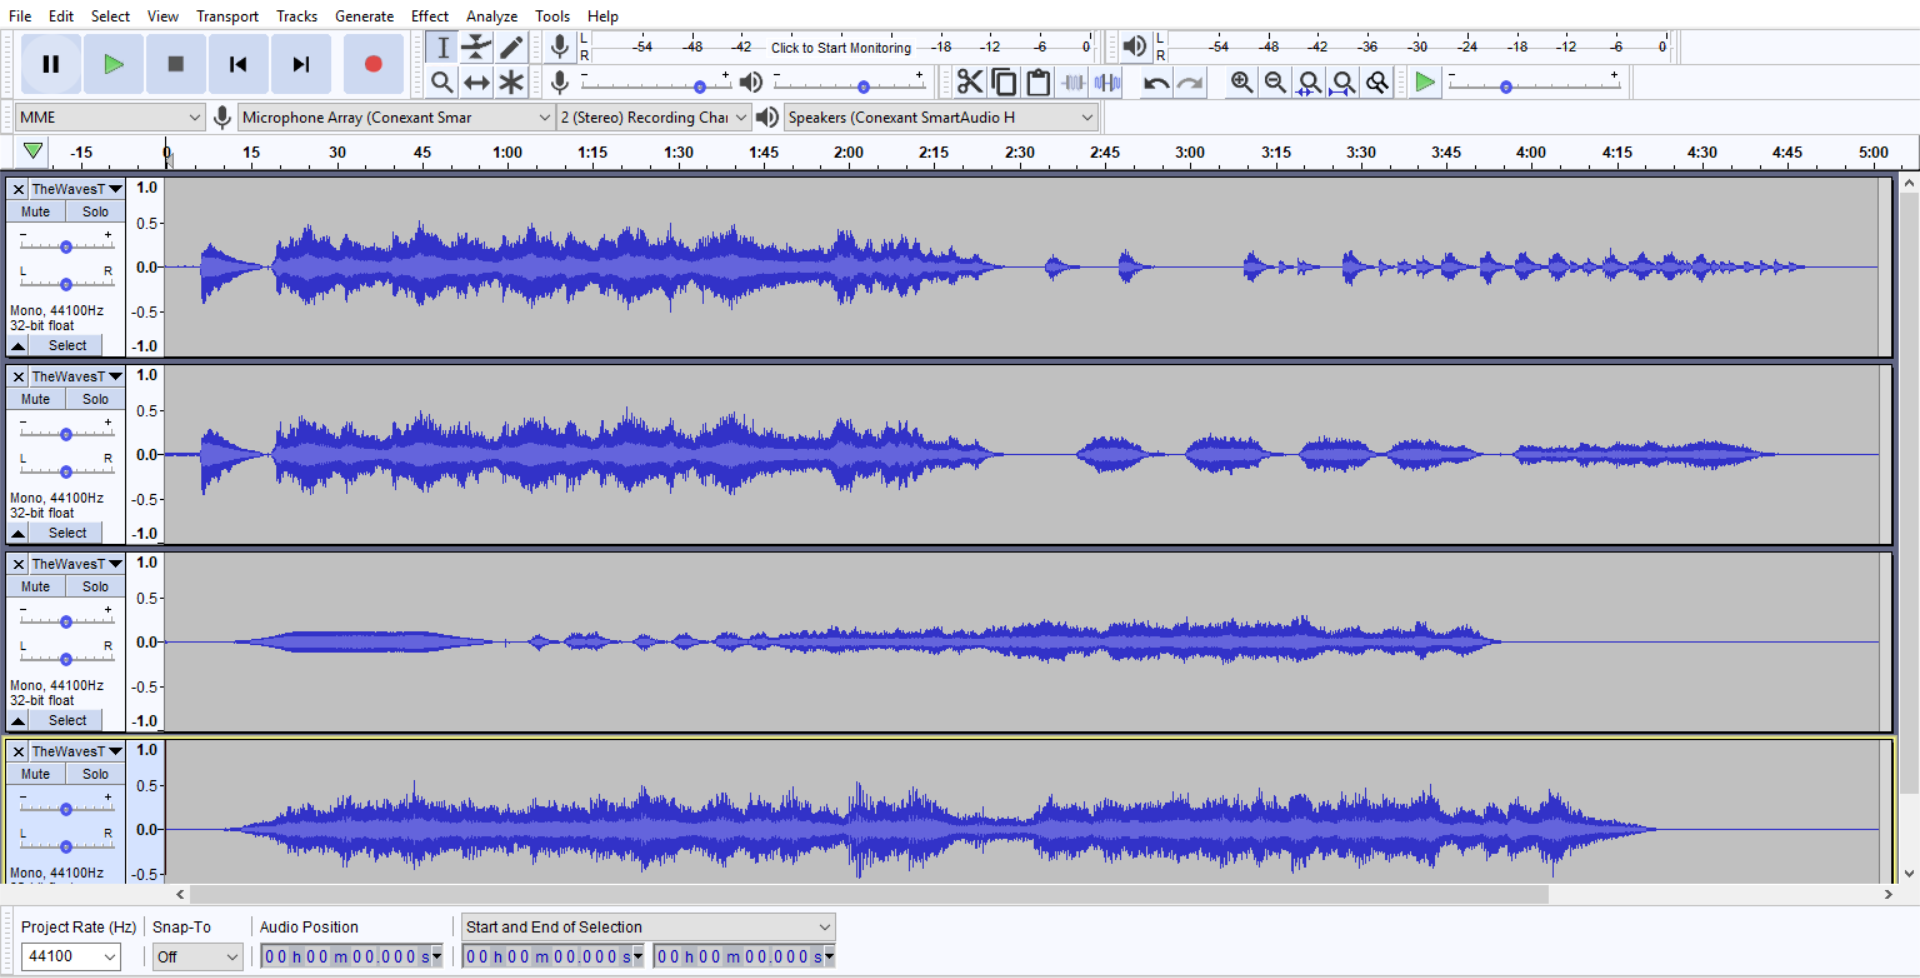Image resolution: width=1920 pixels, height=978 pixels.
Task: Open the Stereo Recording Channels dropdown
Action: pos(653,117)
